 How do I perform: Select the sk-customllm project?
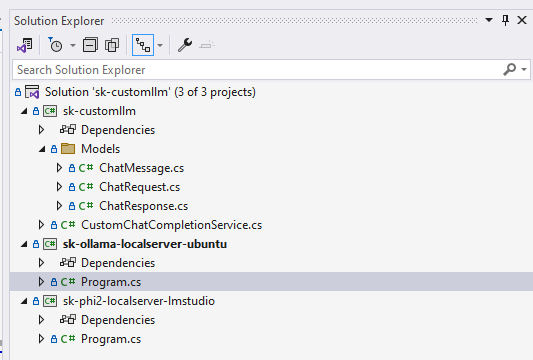coord(99,111)
